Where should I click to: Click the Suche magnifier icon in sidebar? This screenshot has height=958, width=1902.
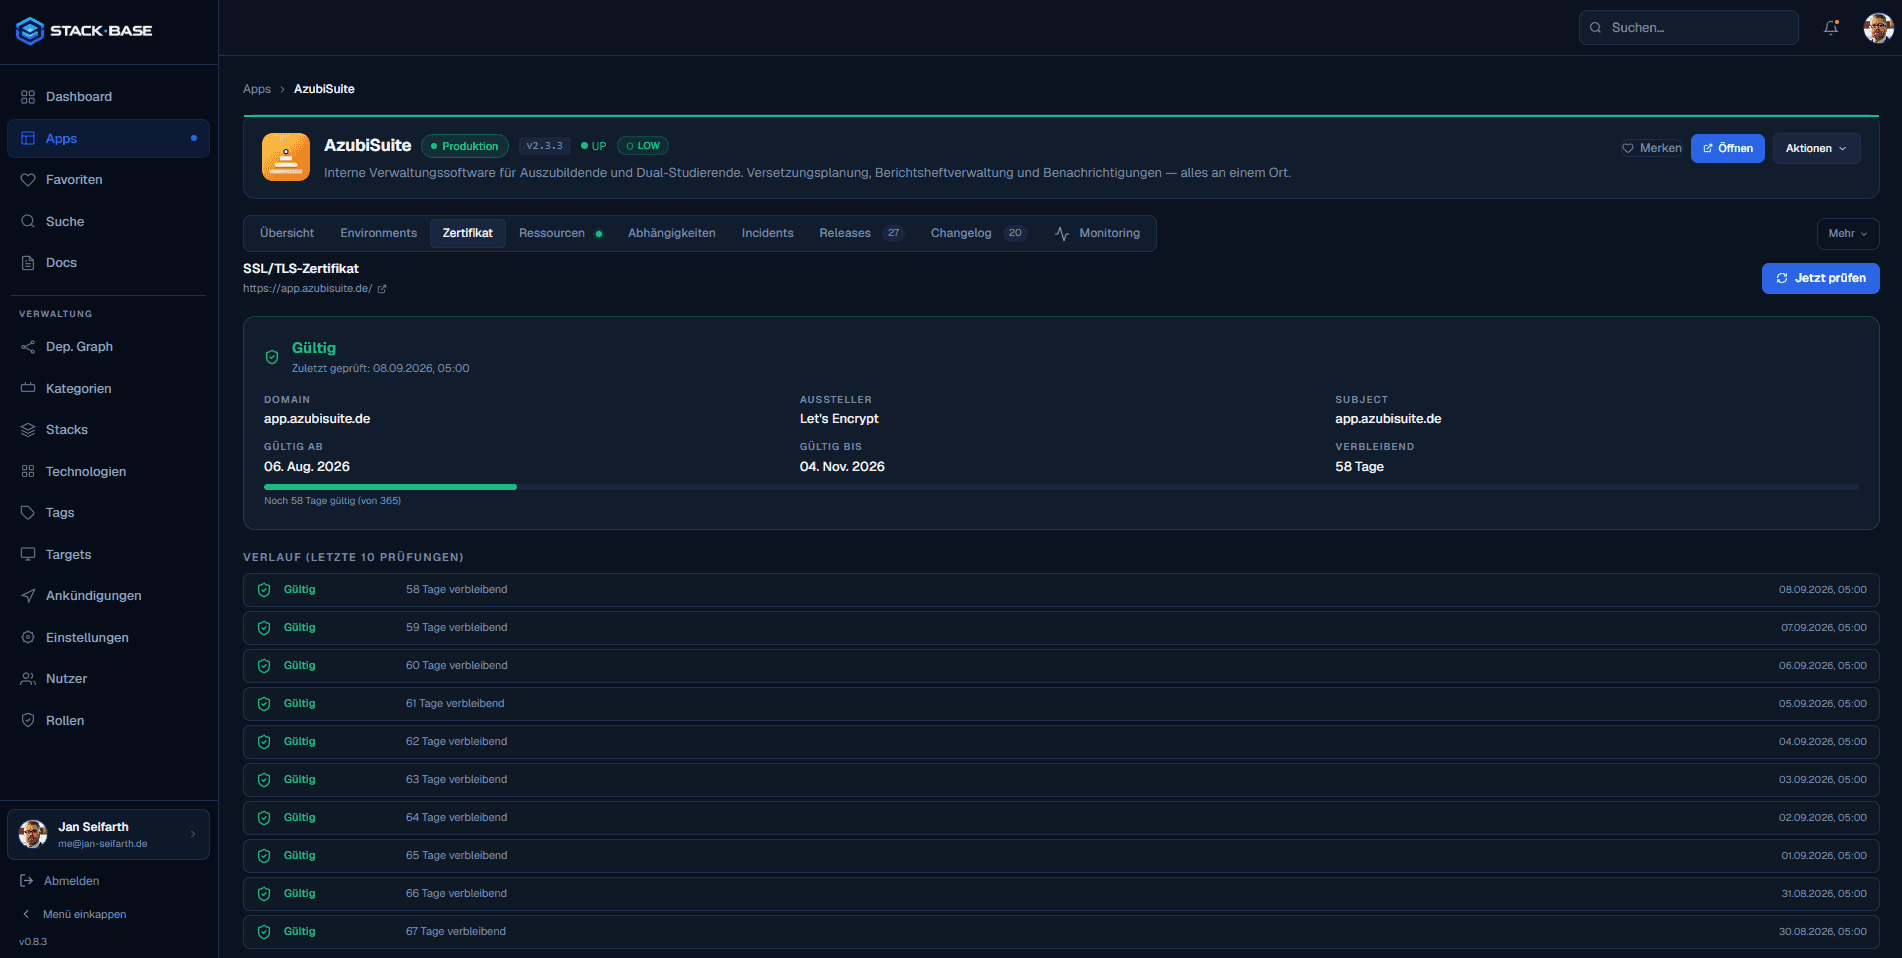tap(28, 222)
